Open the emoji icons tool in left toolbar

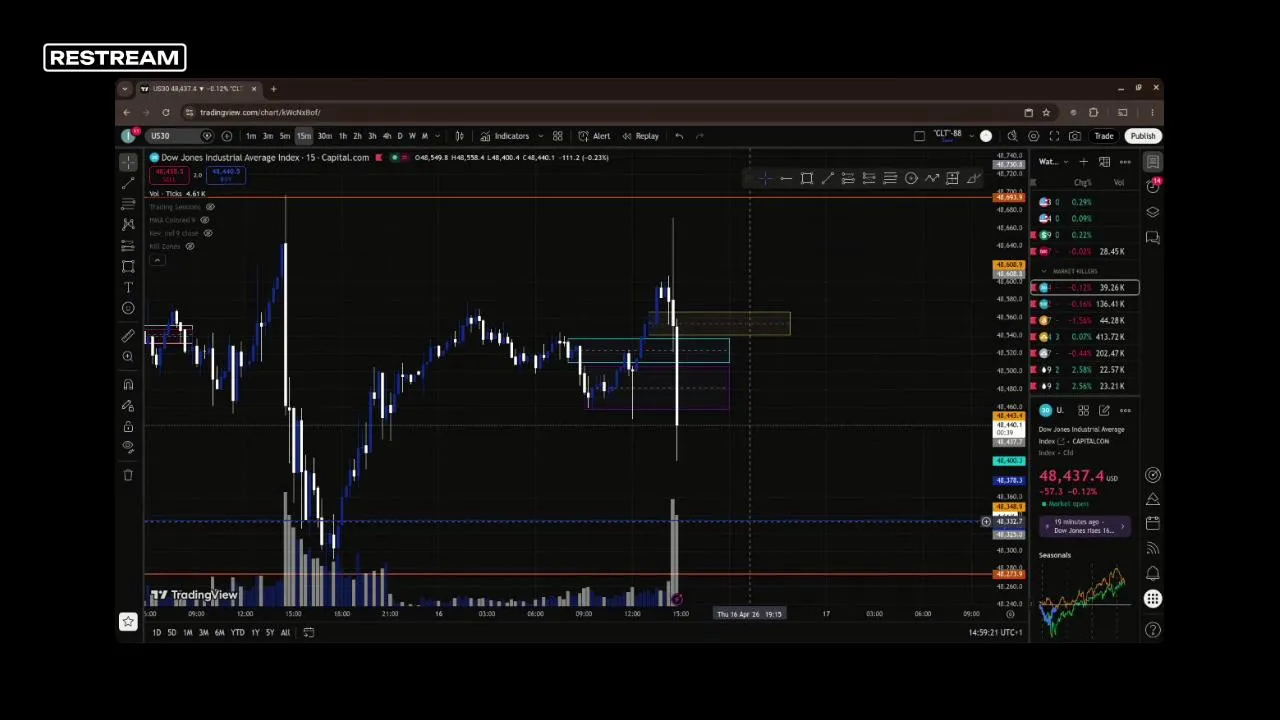(x=128, y=308)
